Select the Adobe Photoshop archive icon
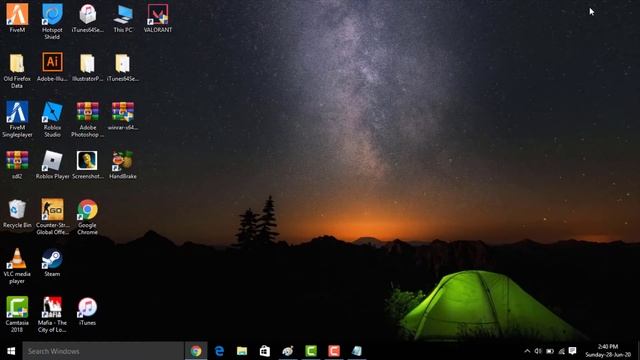640x360 pixels. tap(87, 119)
